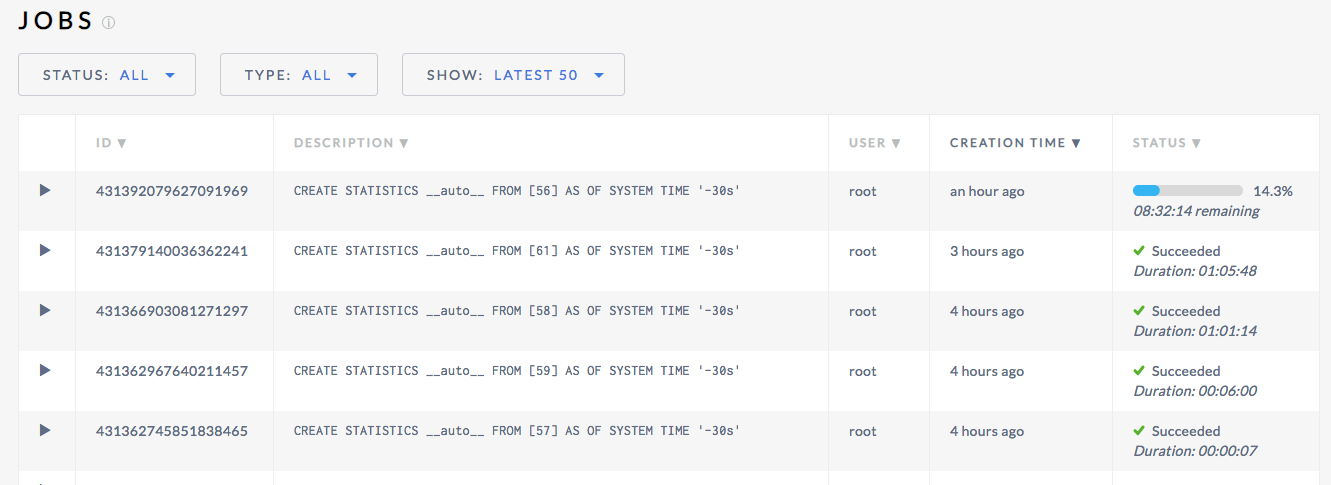Click the JOBS page heading
This screenshot has height=485, width=1331.
[56, 21]
